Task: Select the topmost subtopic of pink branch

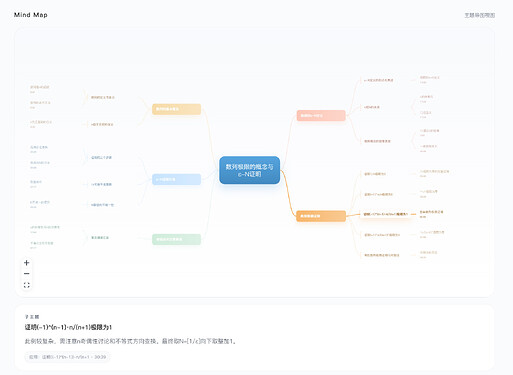Action: 378,80
